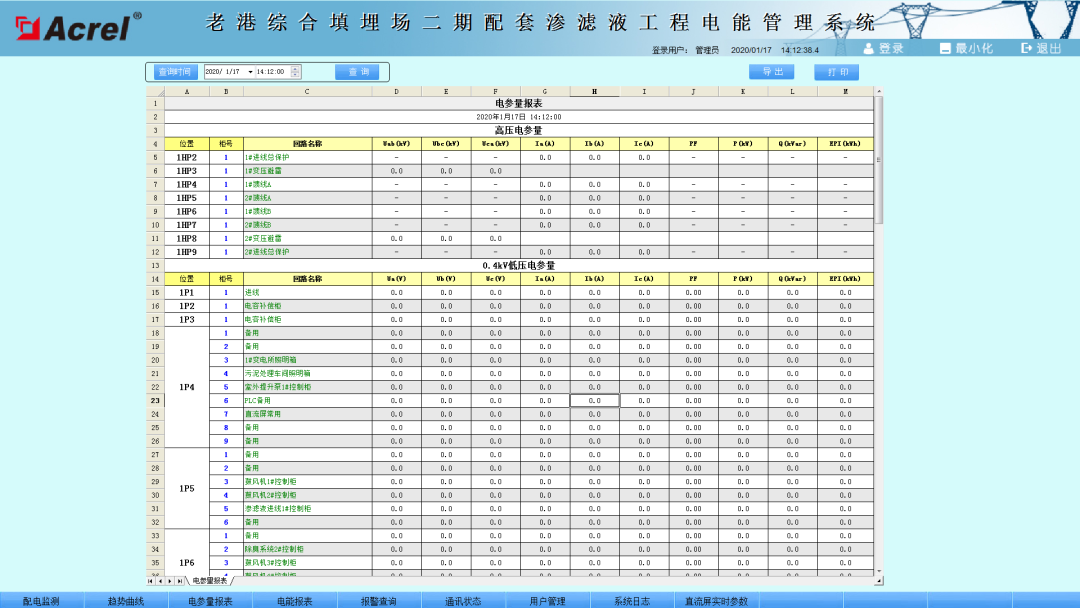Open the 系统日志 menu
The width and height of the screenshot is (1080, 608).
[632, 601]
